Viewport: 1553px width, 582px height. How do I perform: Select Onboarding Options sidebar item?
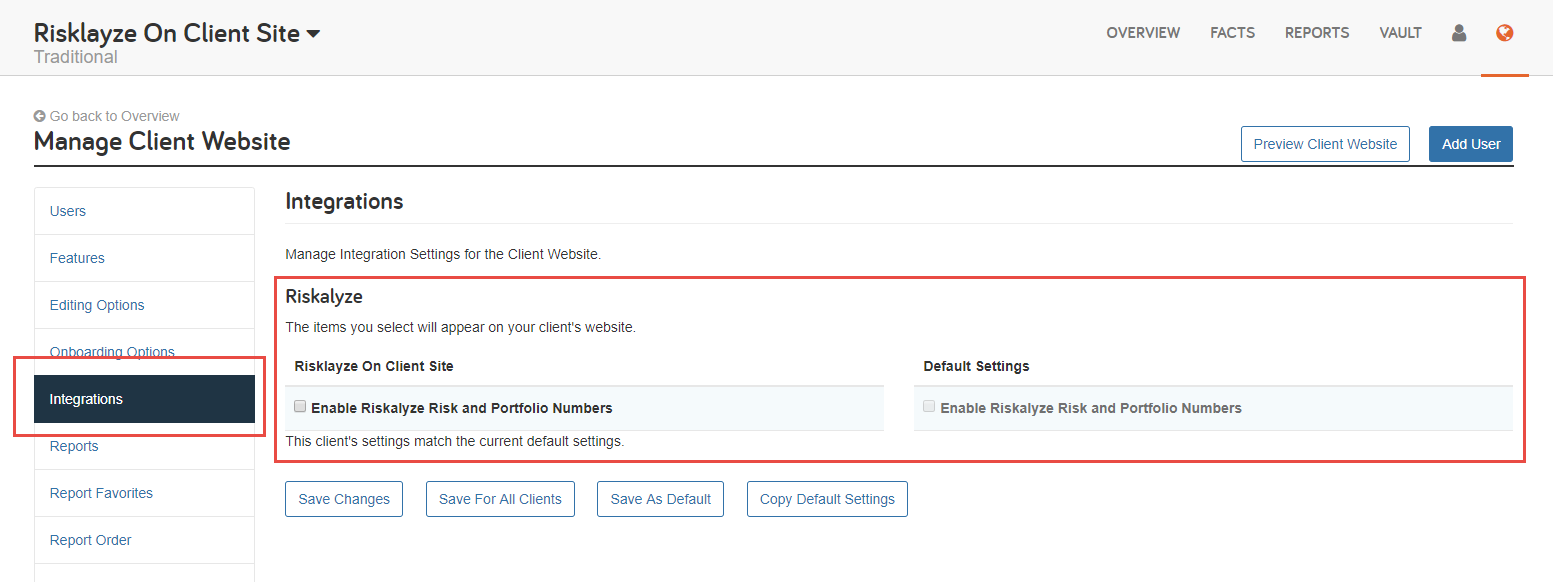[x=144, y=351]
